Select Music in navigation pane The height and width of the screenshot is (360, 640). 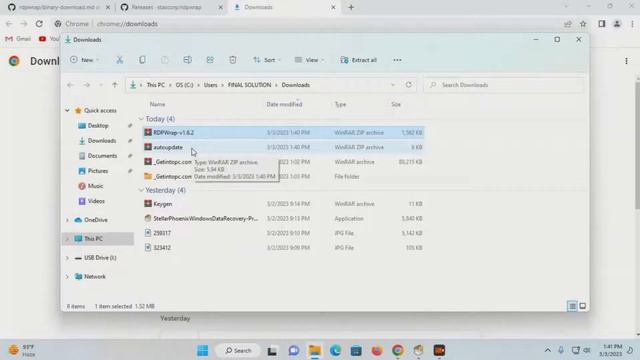coord(96,186)
